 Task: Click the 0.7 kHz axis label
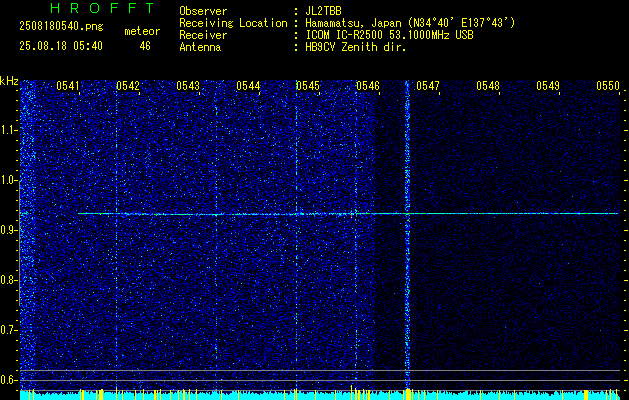pyautogui.click(x=8, y=330)
